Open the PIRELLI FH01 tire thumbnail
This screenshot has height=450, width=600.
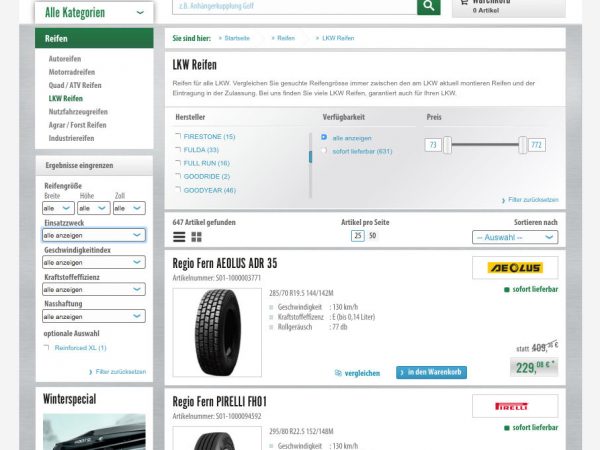click(217, 439)
